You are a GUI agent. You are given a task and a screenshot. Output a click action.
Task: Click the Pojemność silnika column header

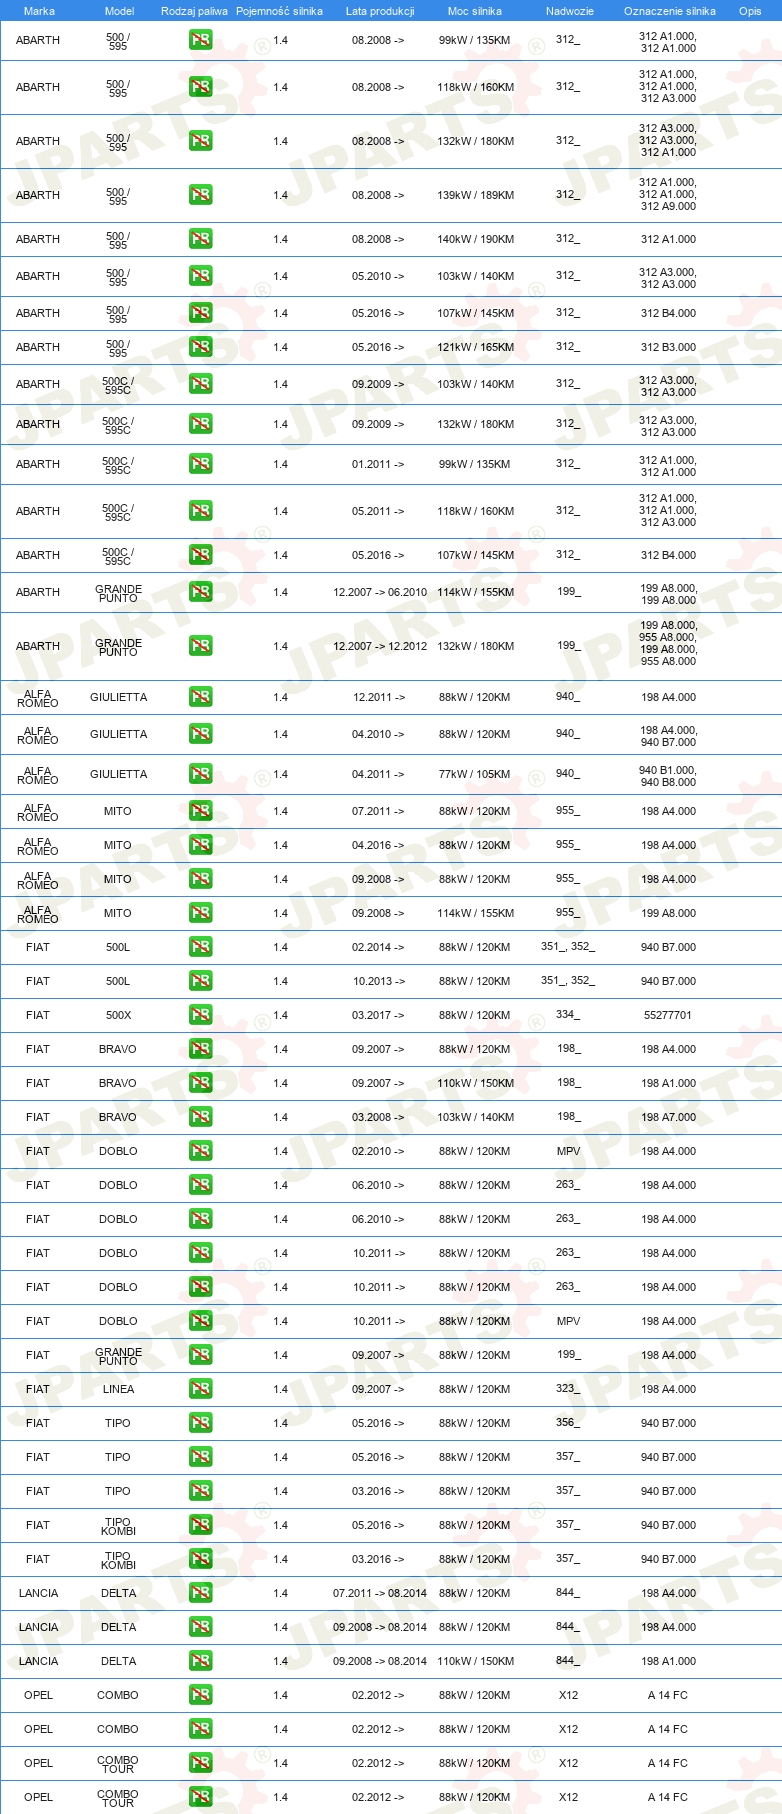pyautogui.click(x=279, y=11)
